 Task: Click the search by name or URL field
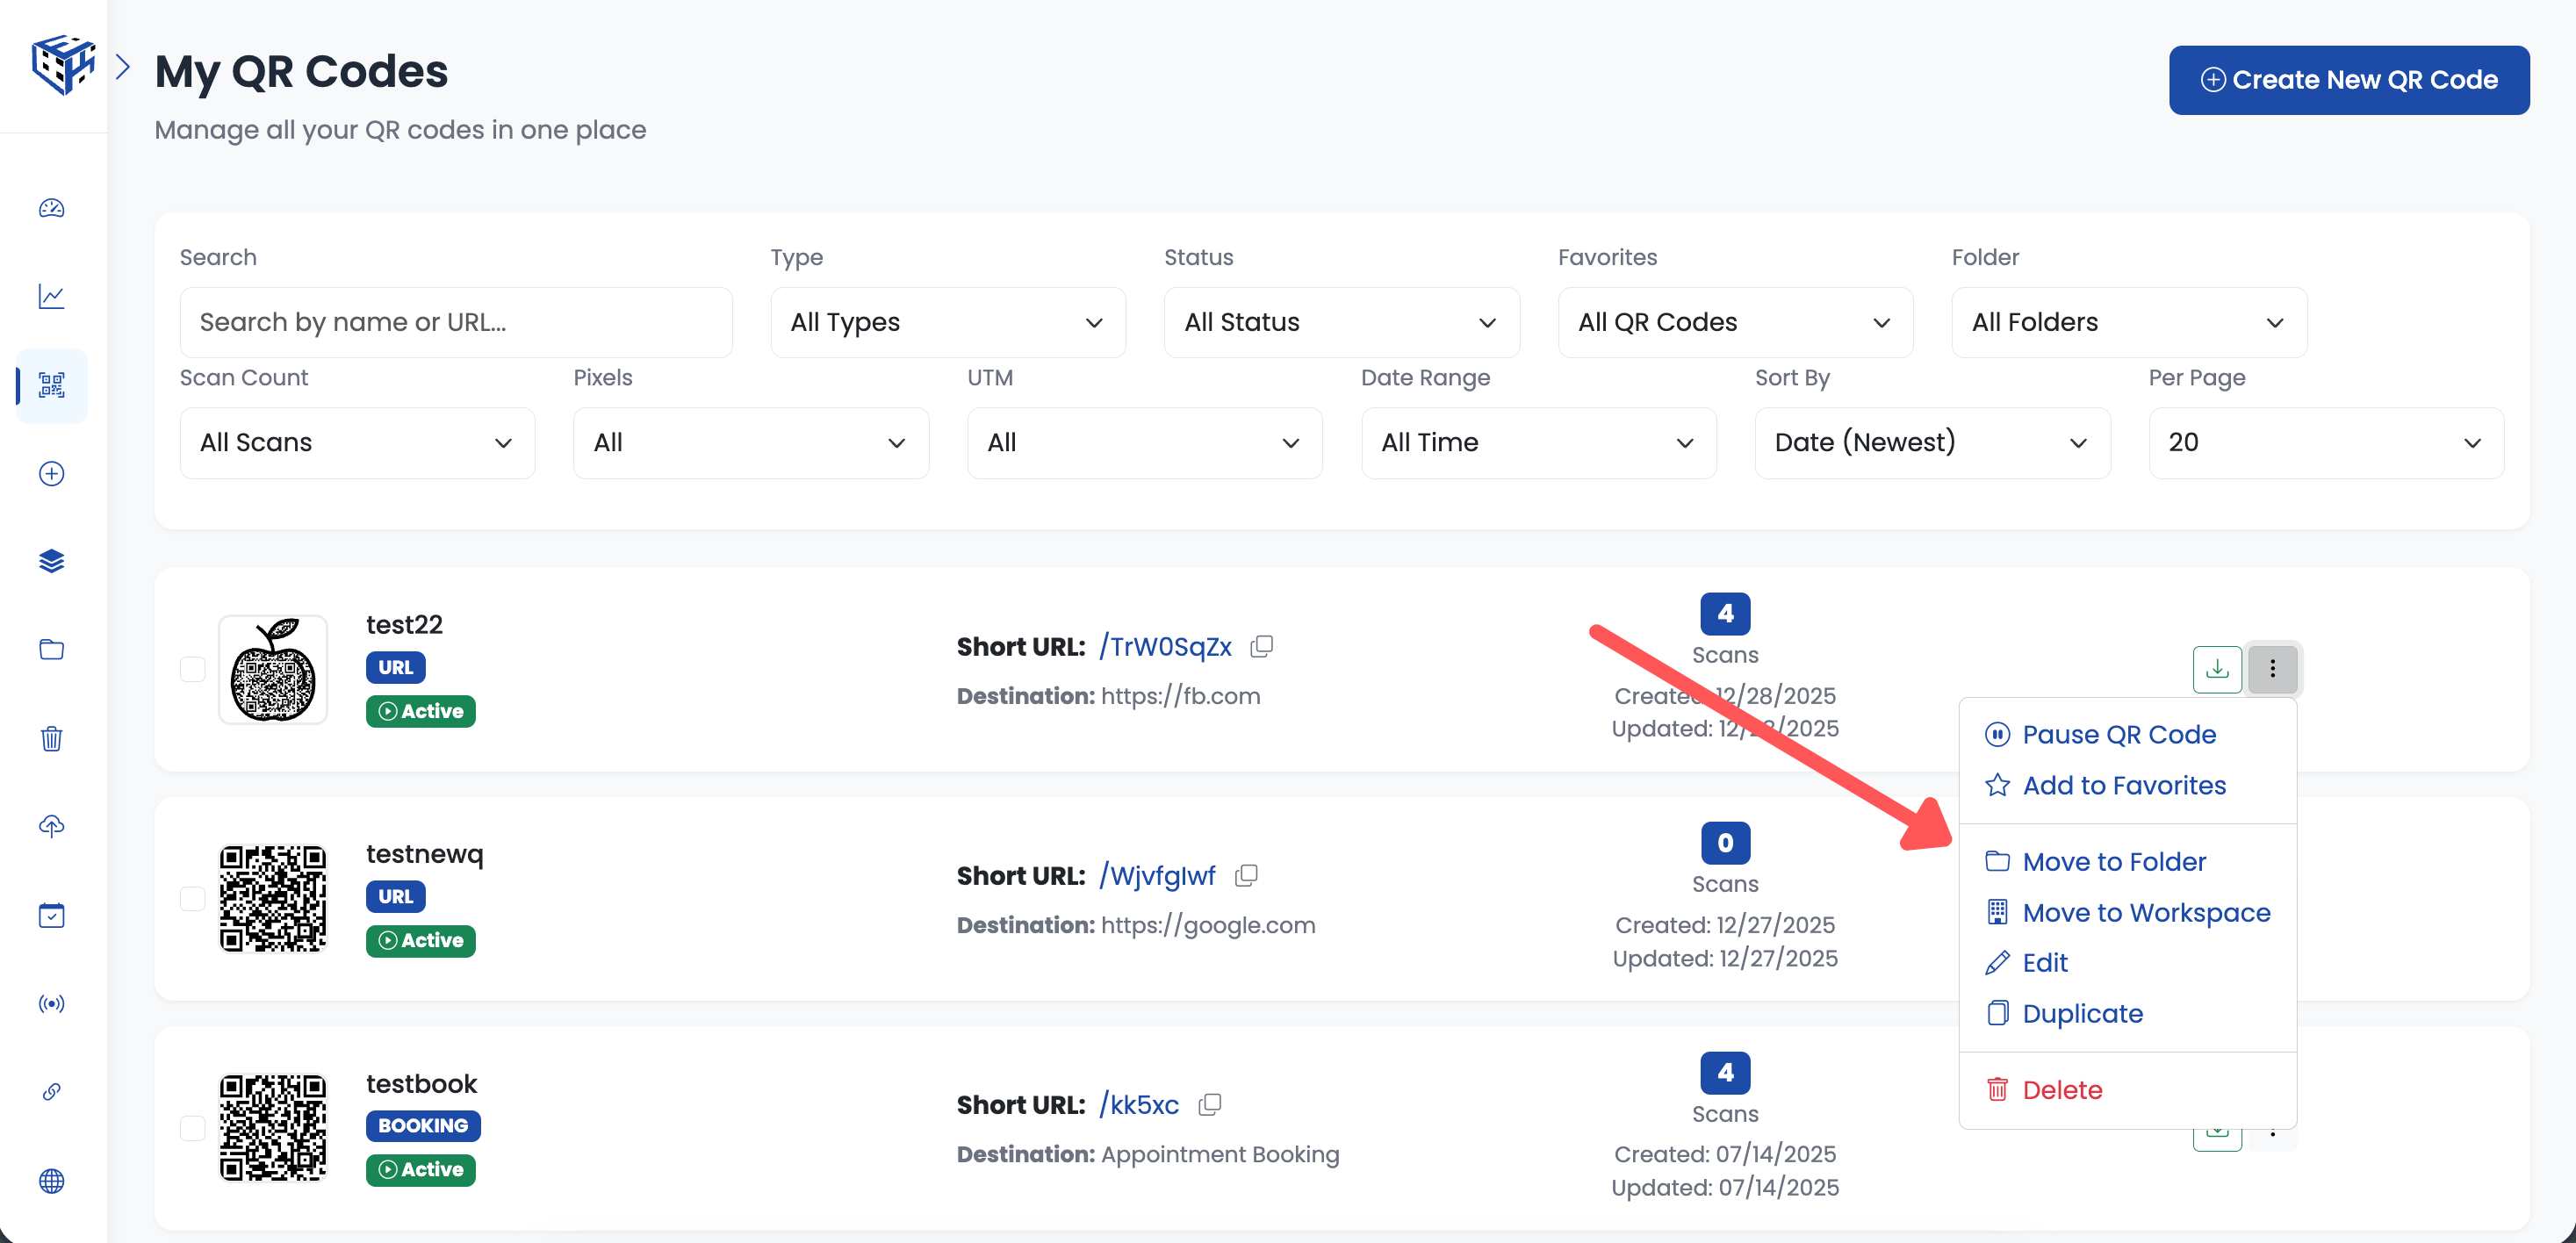pos(456,322)
